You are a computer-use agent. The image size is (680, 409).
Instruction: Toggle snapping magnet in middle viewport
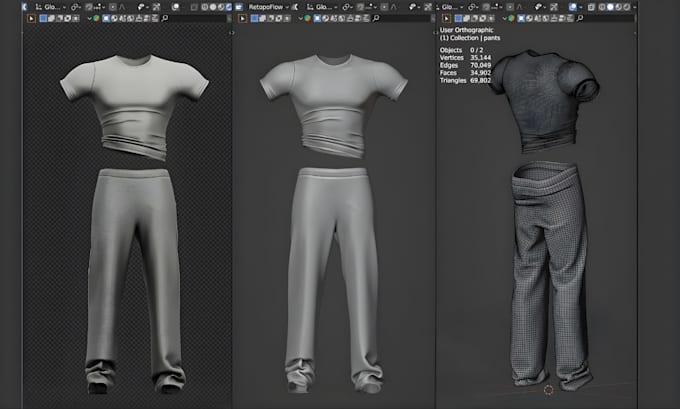pos(360,7)
